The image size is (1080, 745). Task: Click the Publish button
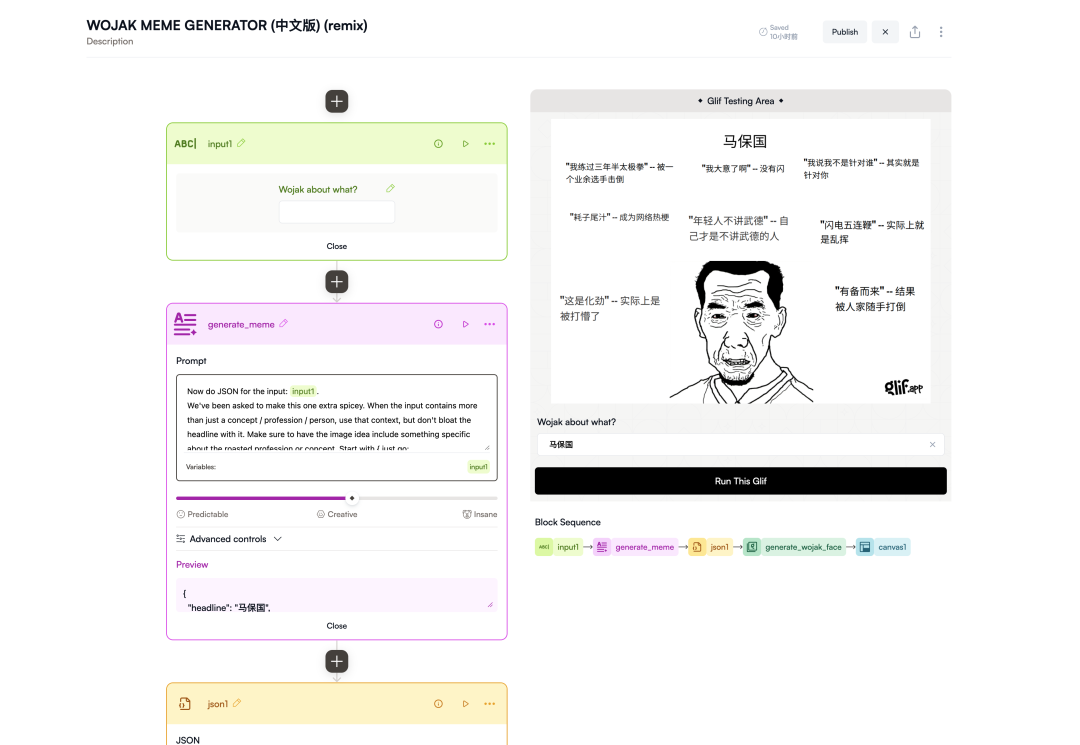[x=844, y=32]
